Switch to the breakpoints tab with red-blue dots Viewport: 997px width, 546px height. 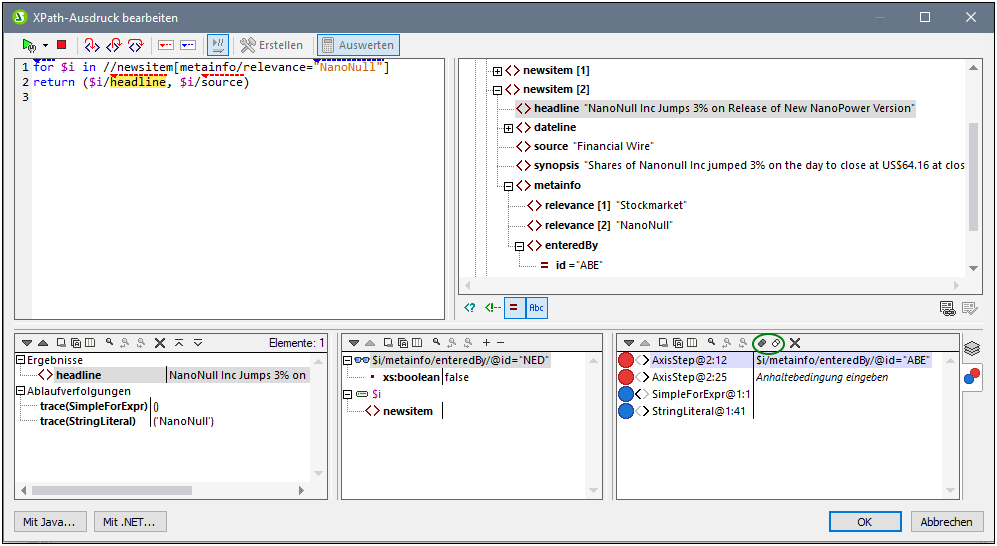971,376
